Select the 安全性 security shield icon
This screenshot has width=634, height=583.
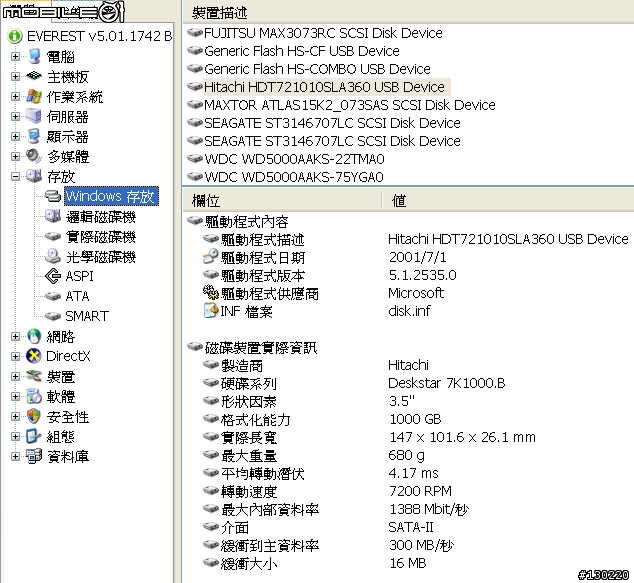pyautogui.click(x=34, y=416)
